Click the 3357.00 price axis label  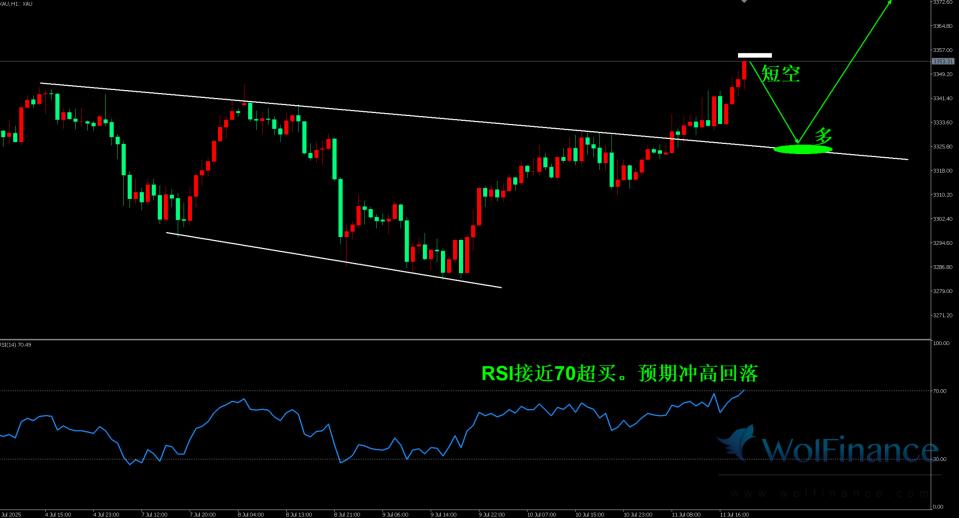944,50
